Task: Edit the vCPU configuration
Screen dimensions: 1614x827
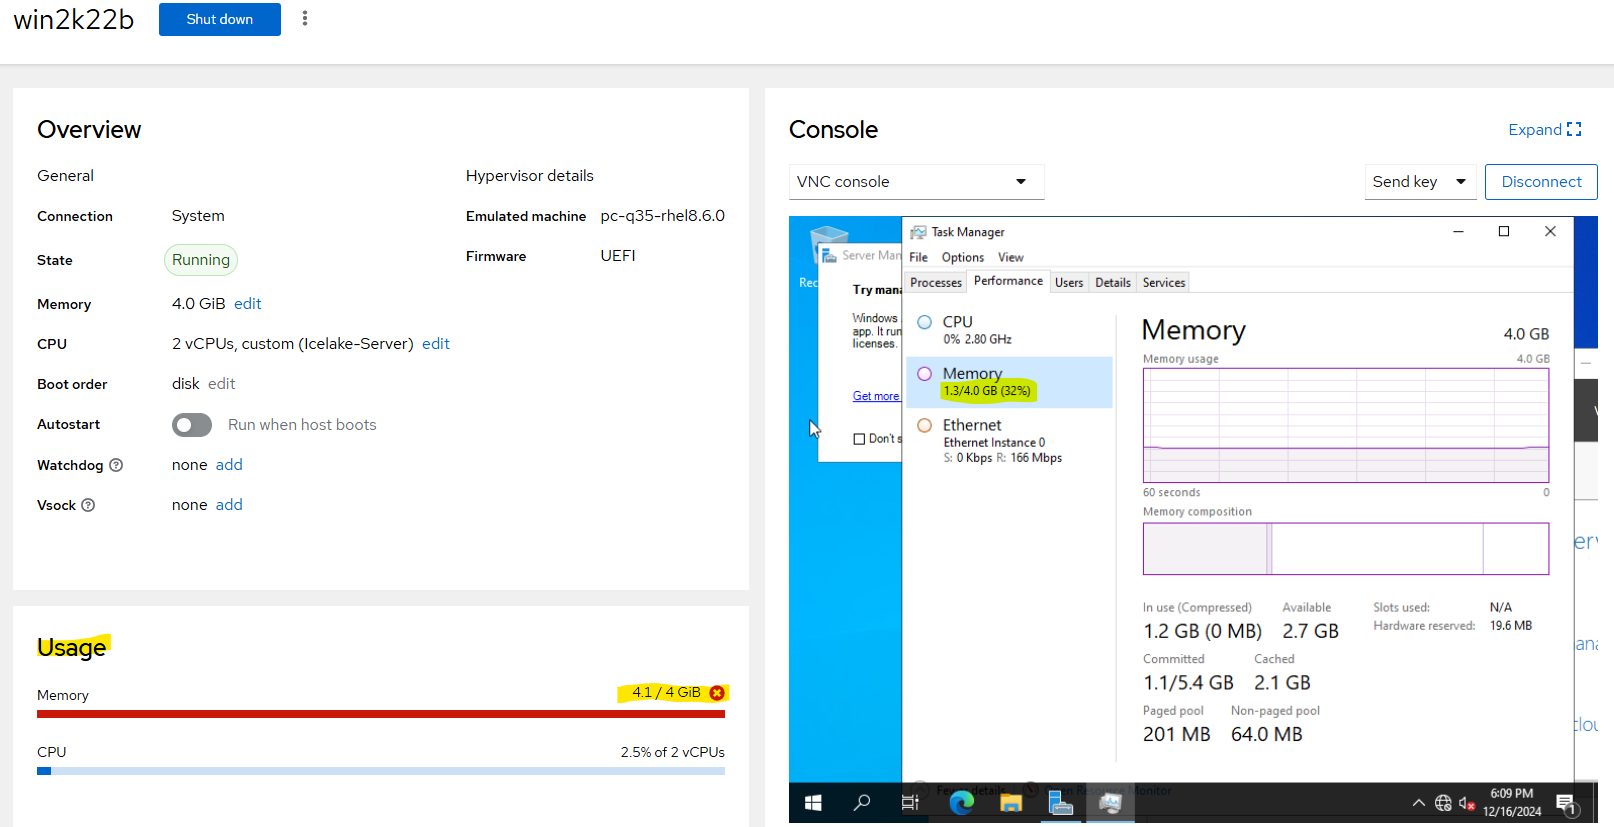Action: [x=436, y=344]
